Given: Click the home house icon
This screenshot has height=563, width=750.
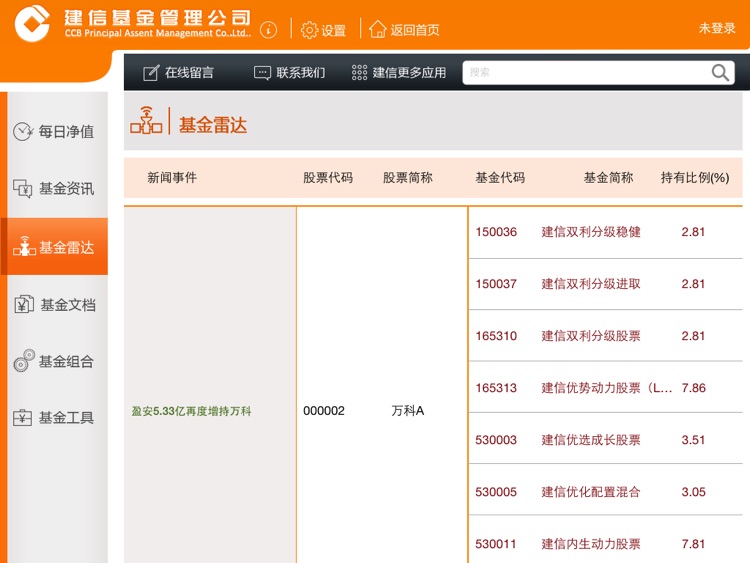Looking at the screenshot, I should 377,30.
